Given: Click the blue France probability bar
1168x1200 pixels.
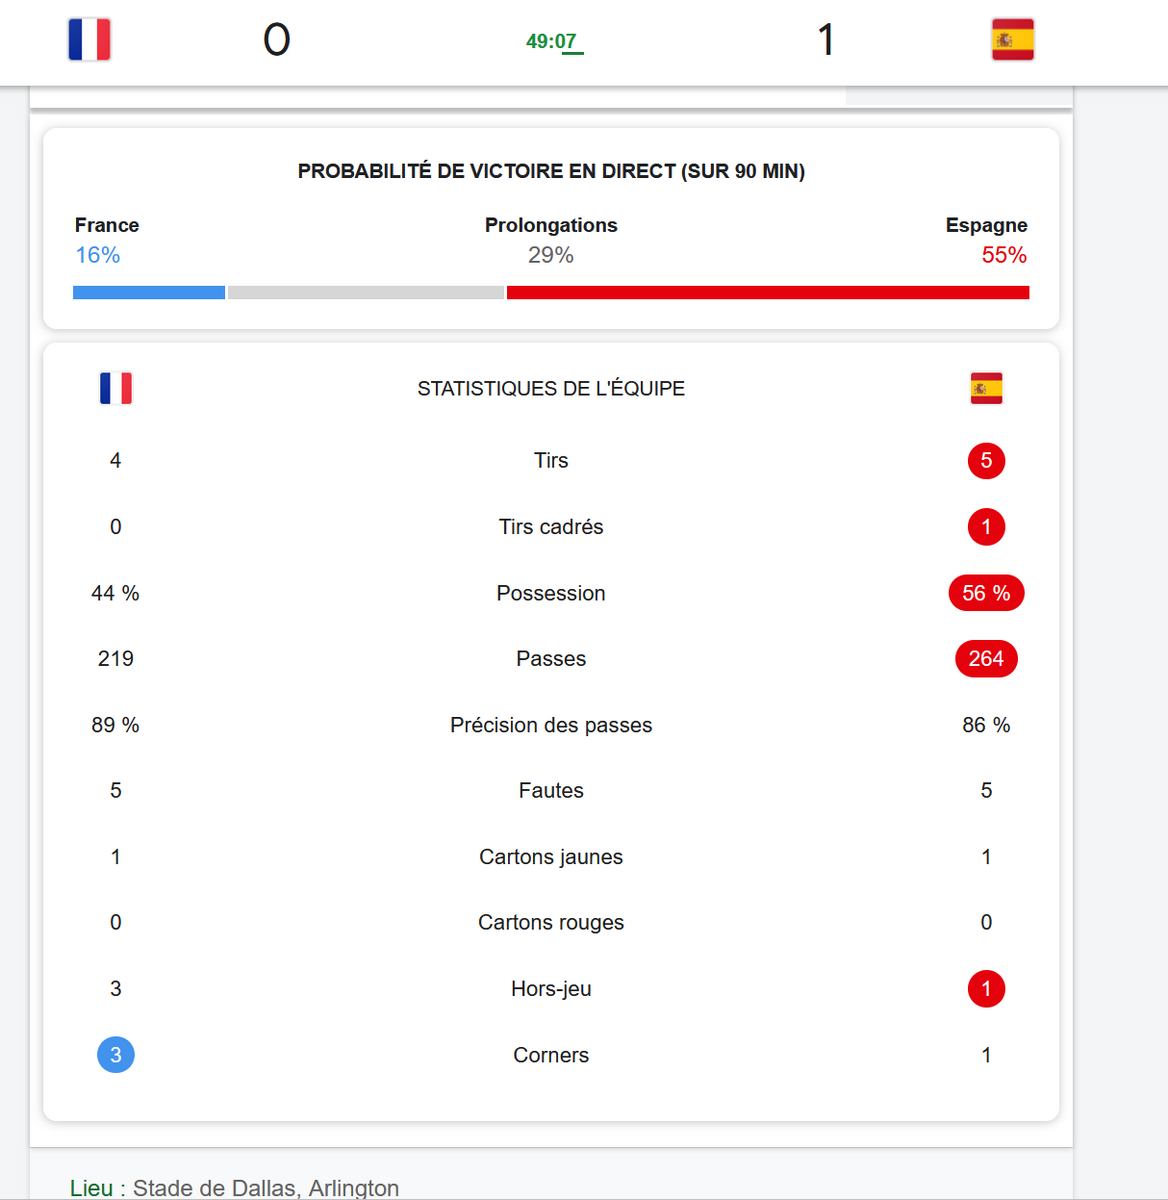Looking at the screenshot, I should point(149,292).
